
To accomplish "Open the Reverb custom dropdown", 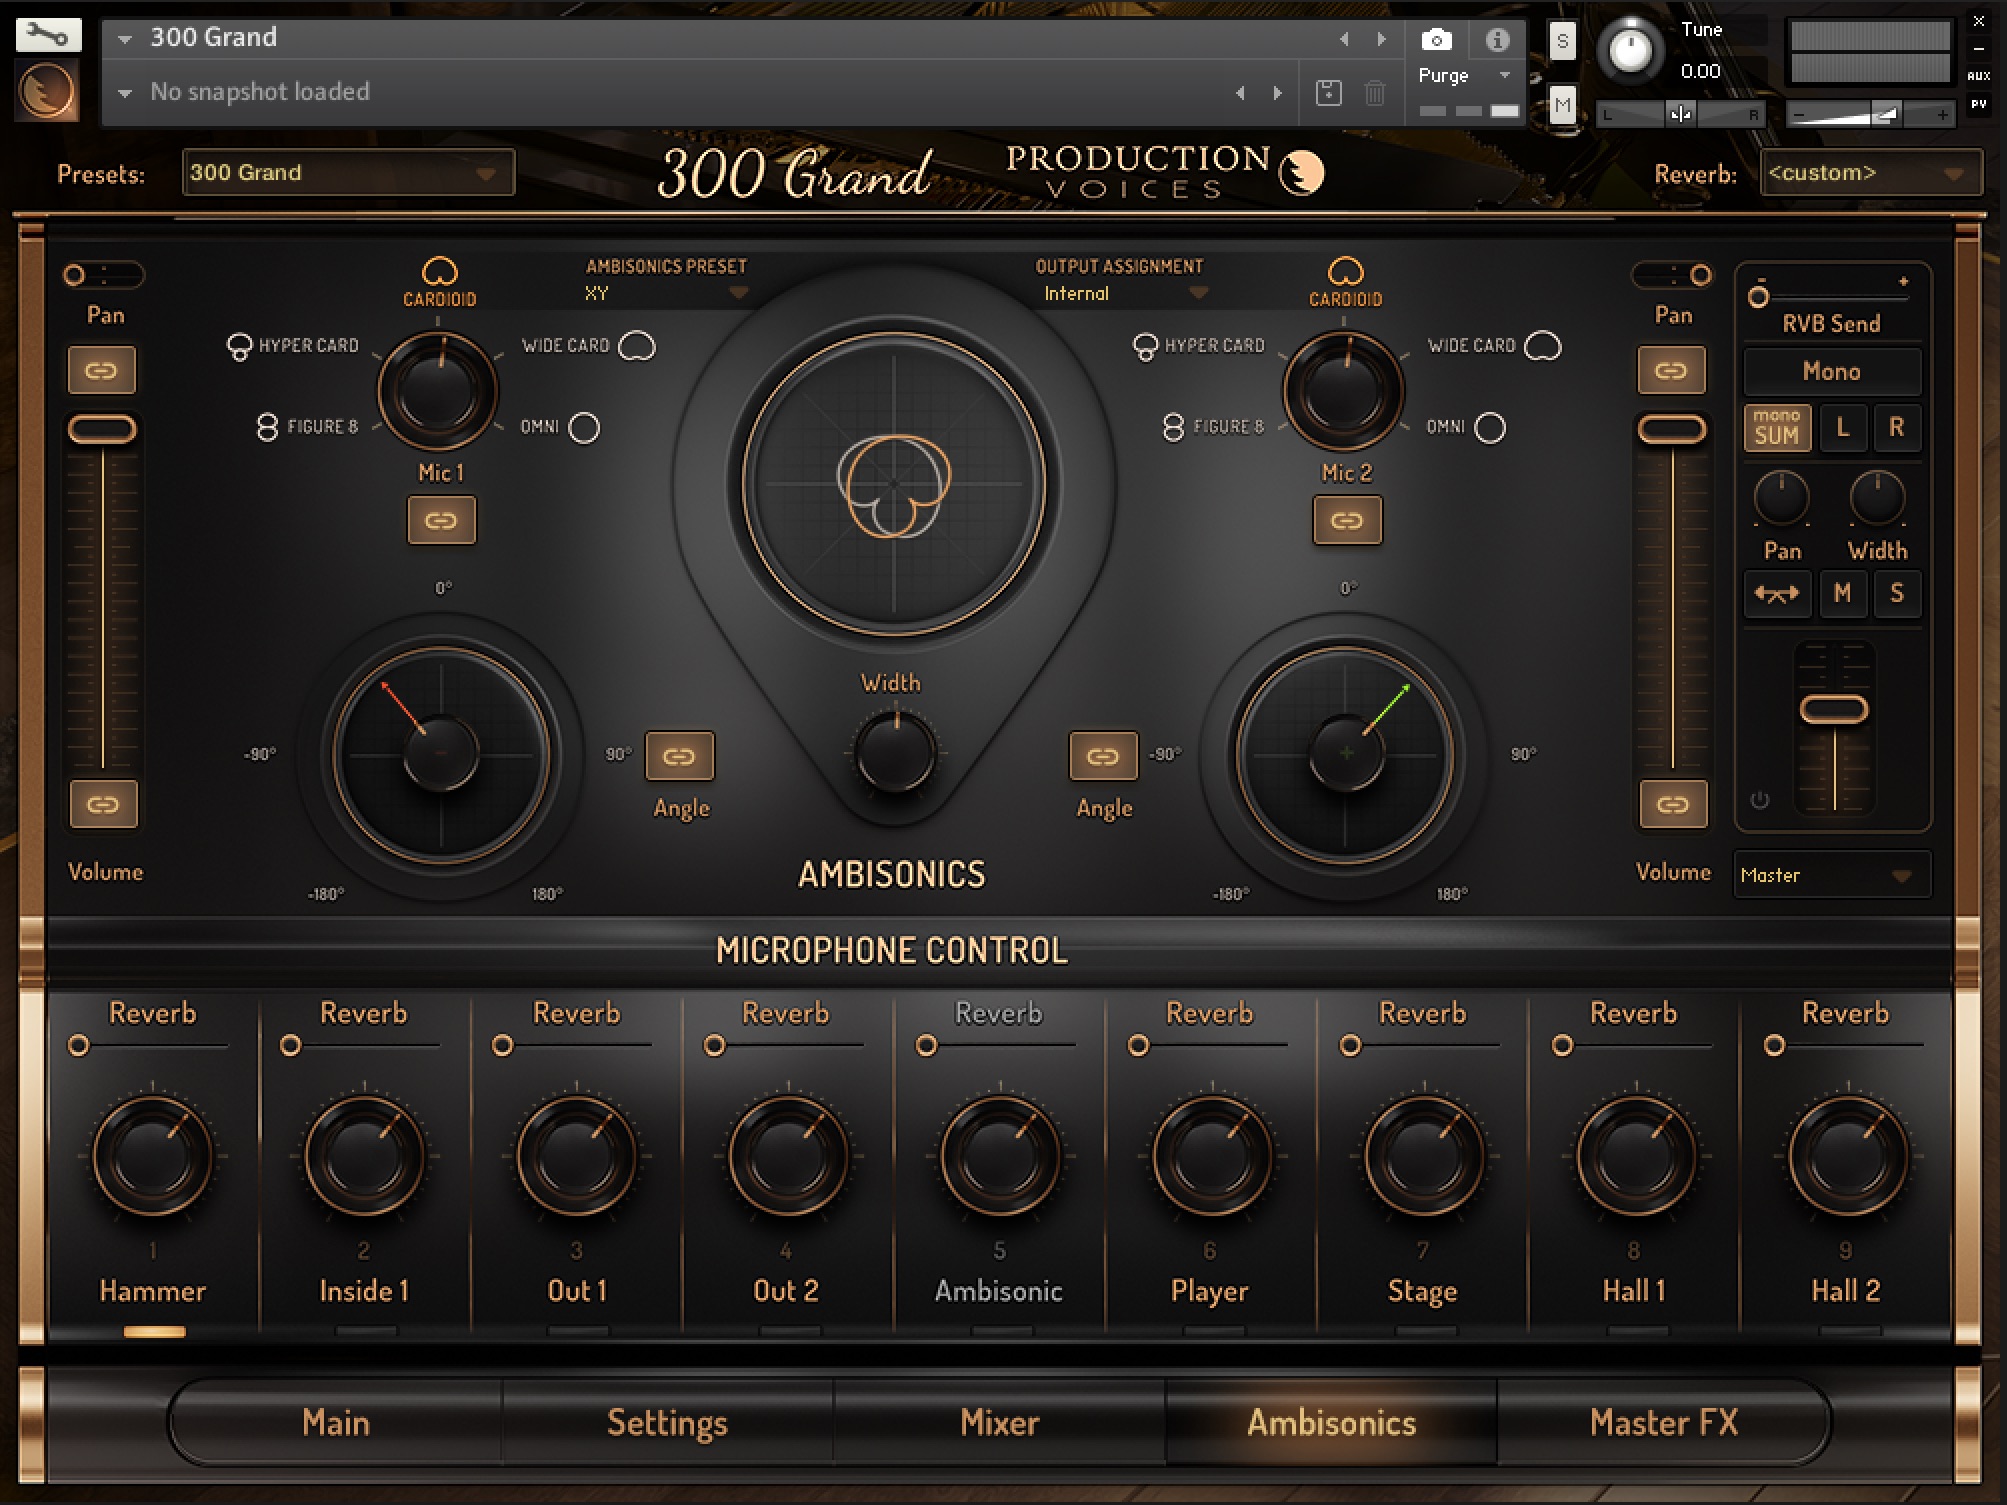I will click(x=1869, y=173).
